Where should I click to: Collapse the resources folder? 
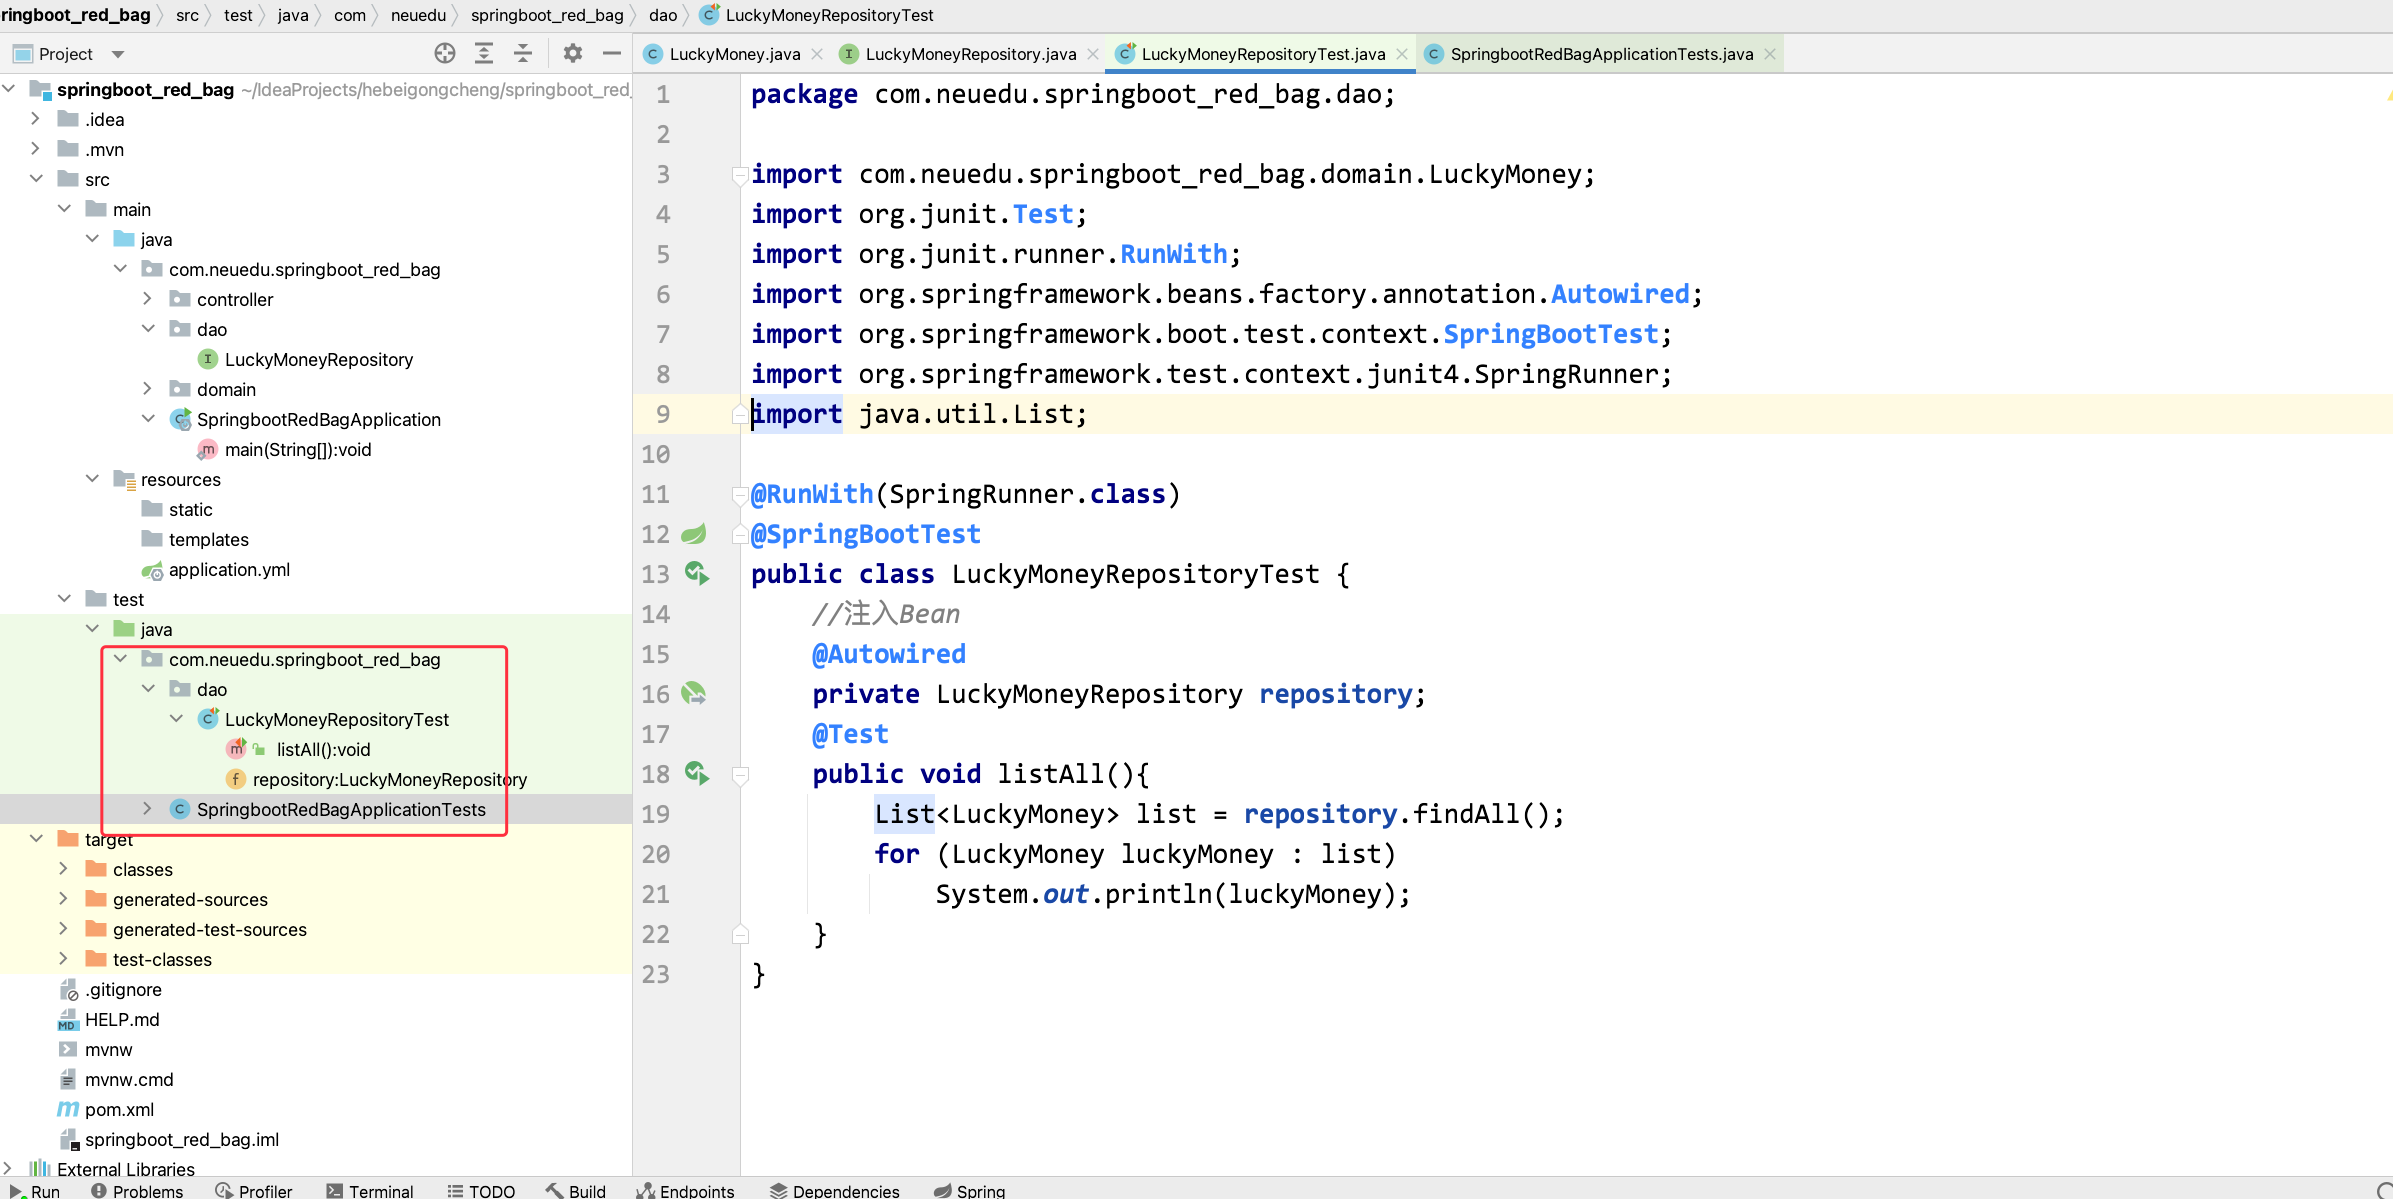[x=92, y=479]
